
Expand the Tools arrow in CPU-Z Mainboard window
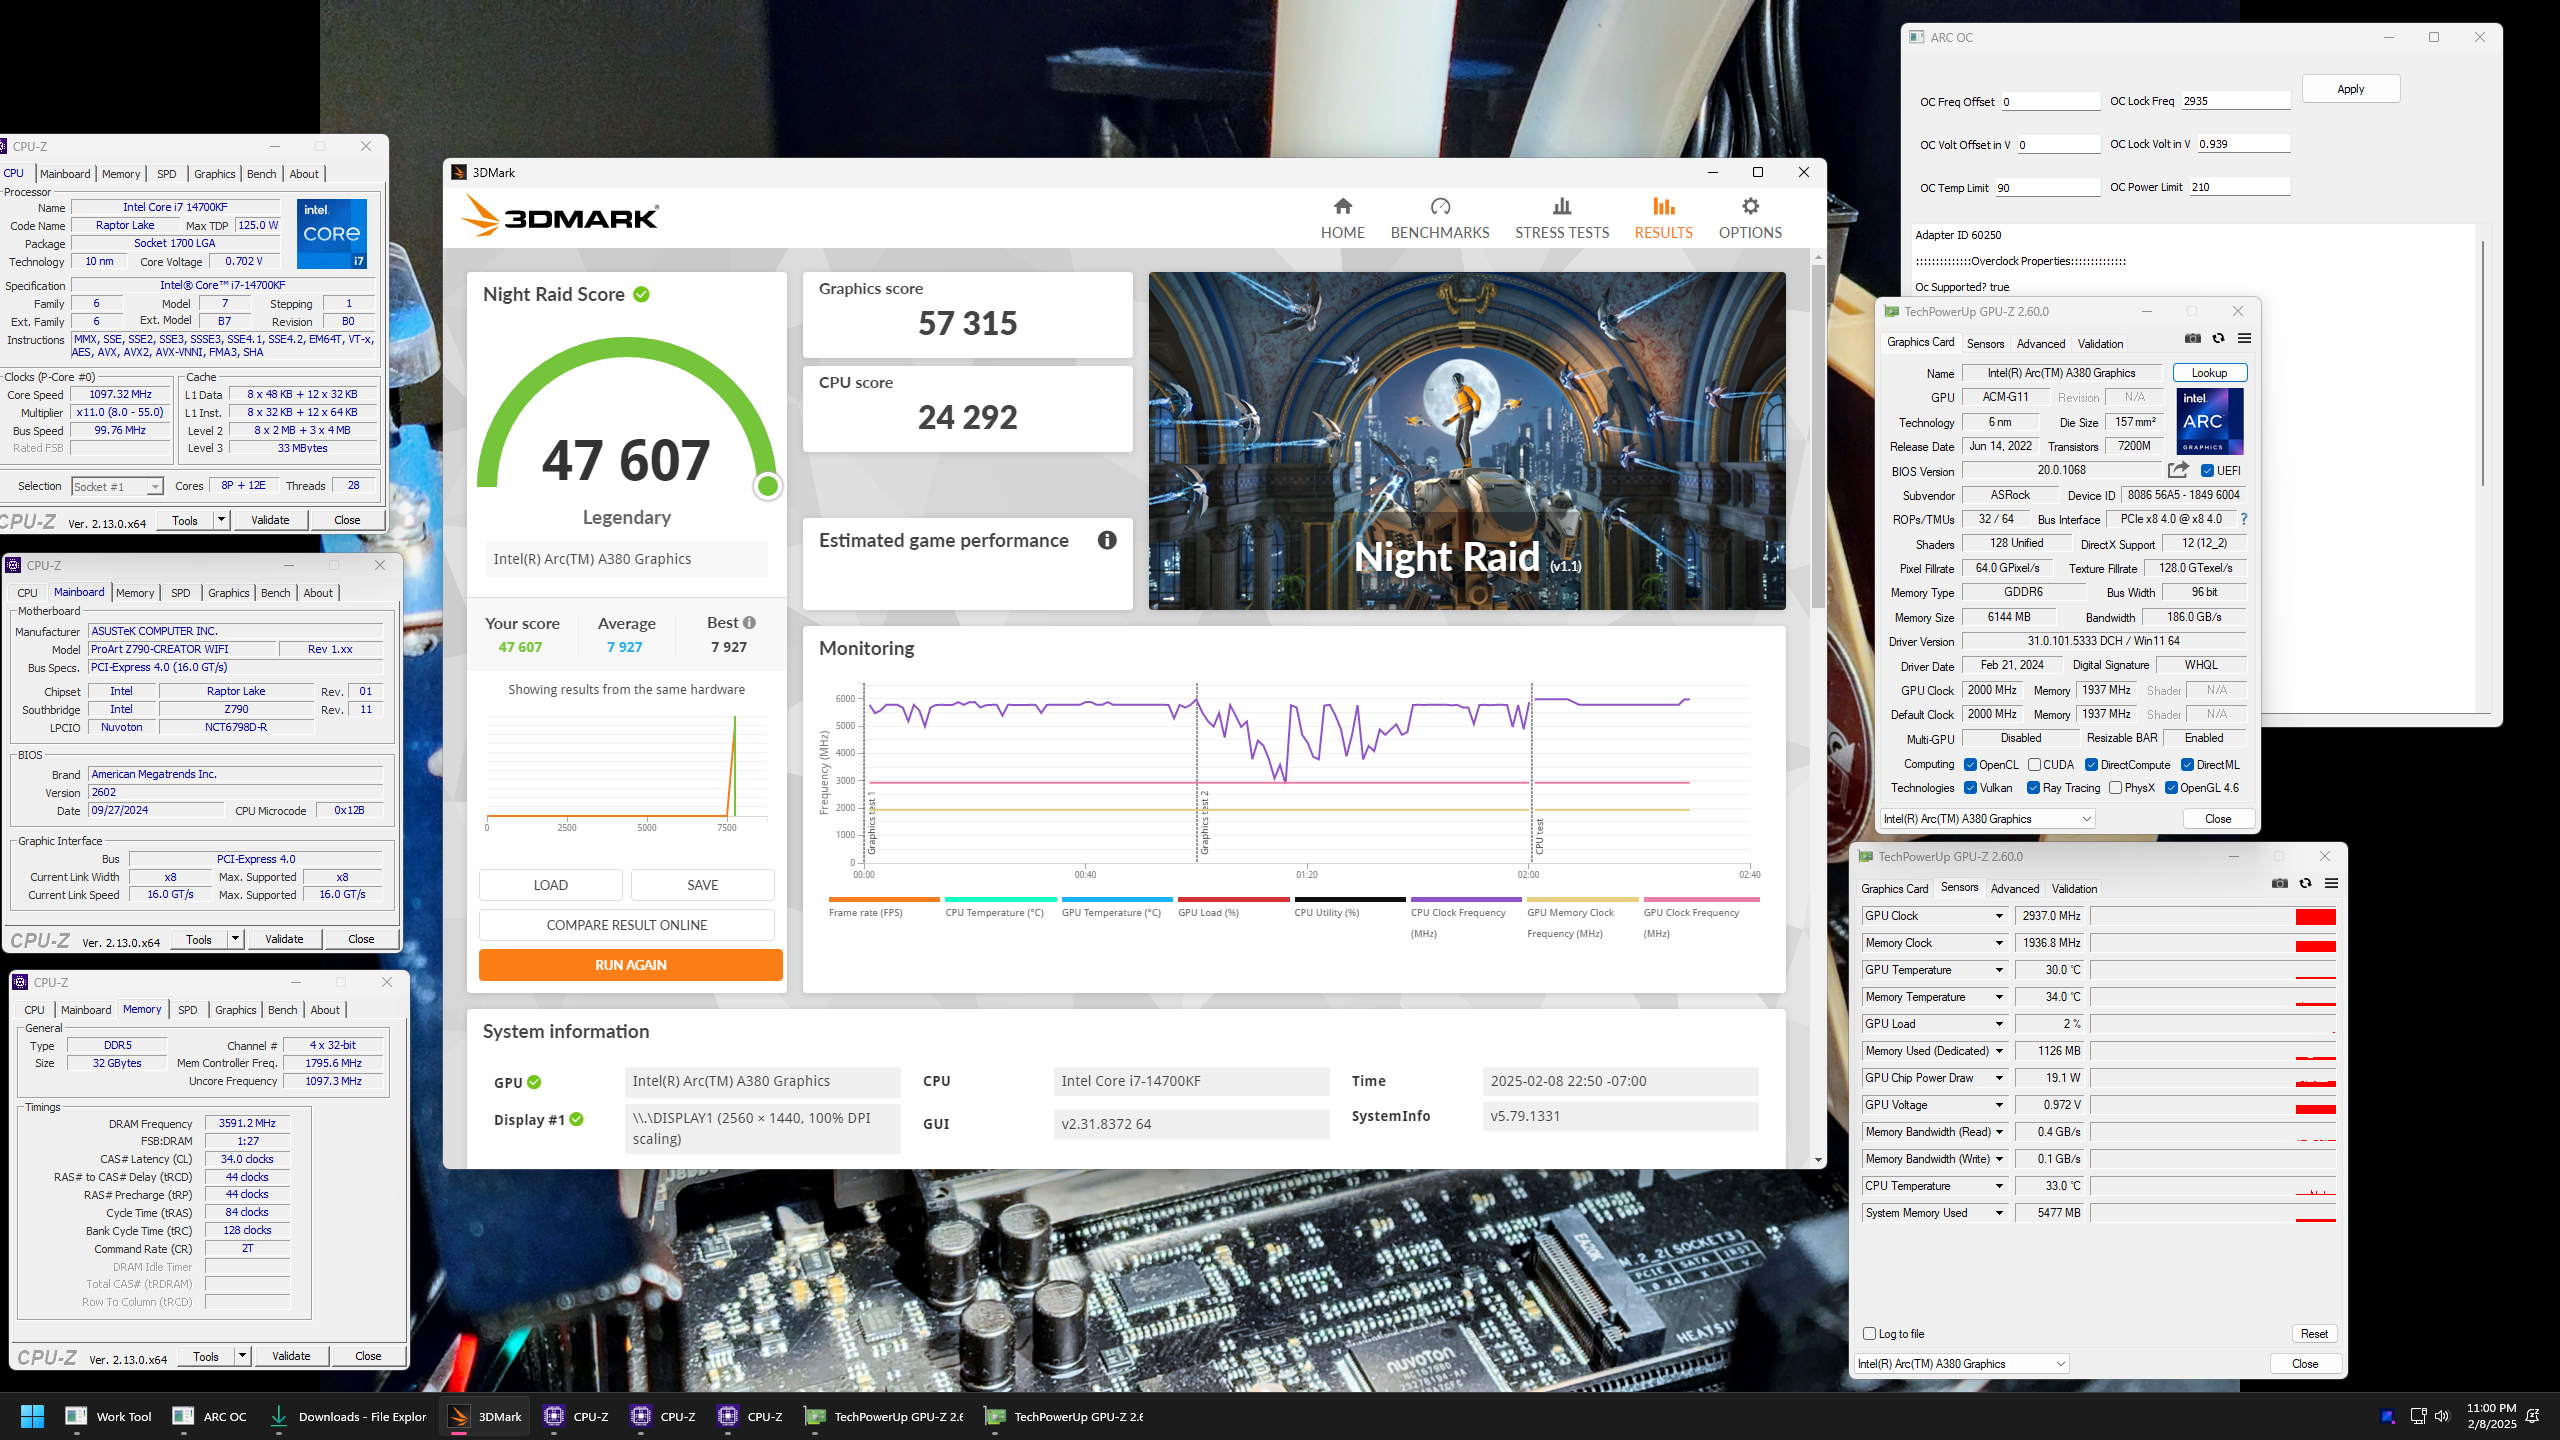tap(235, 939)
